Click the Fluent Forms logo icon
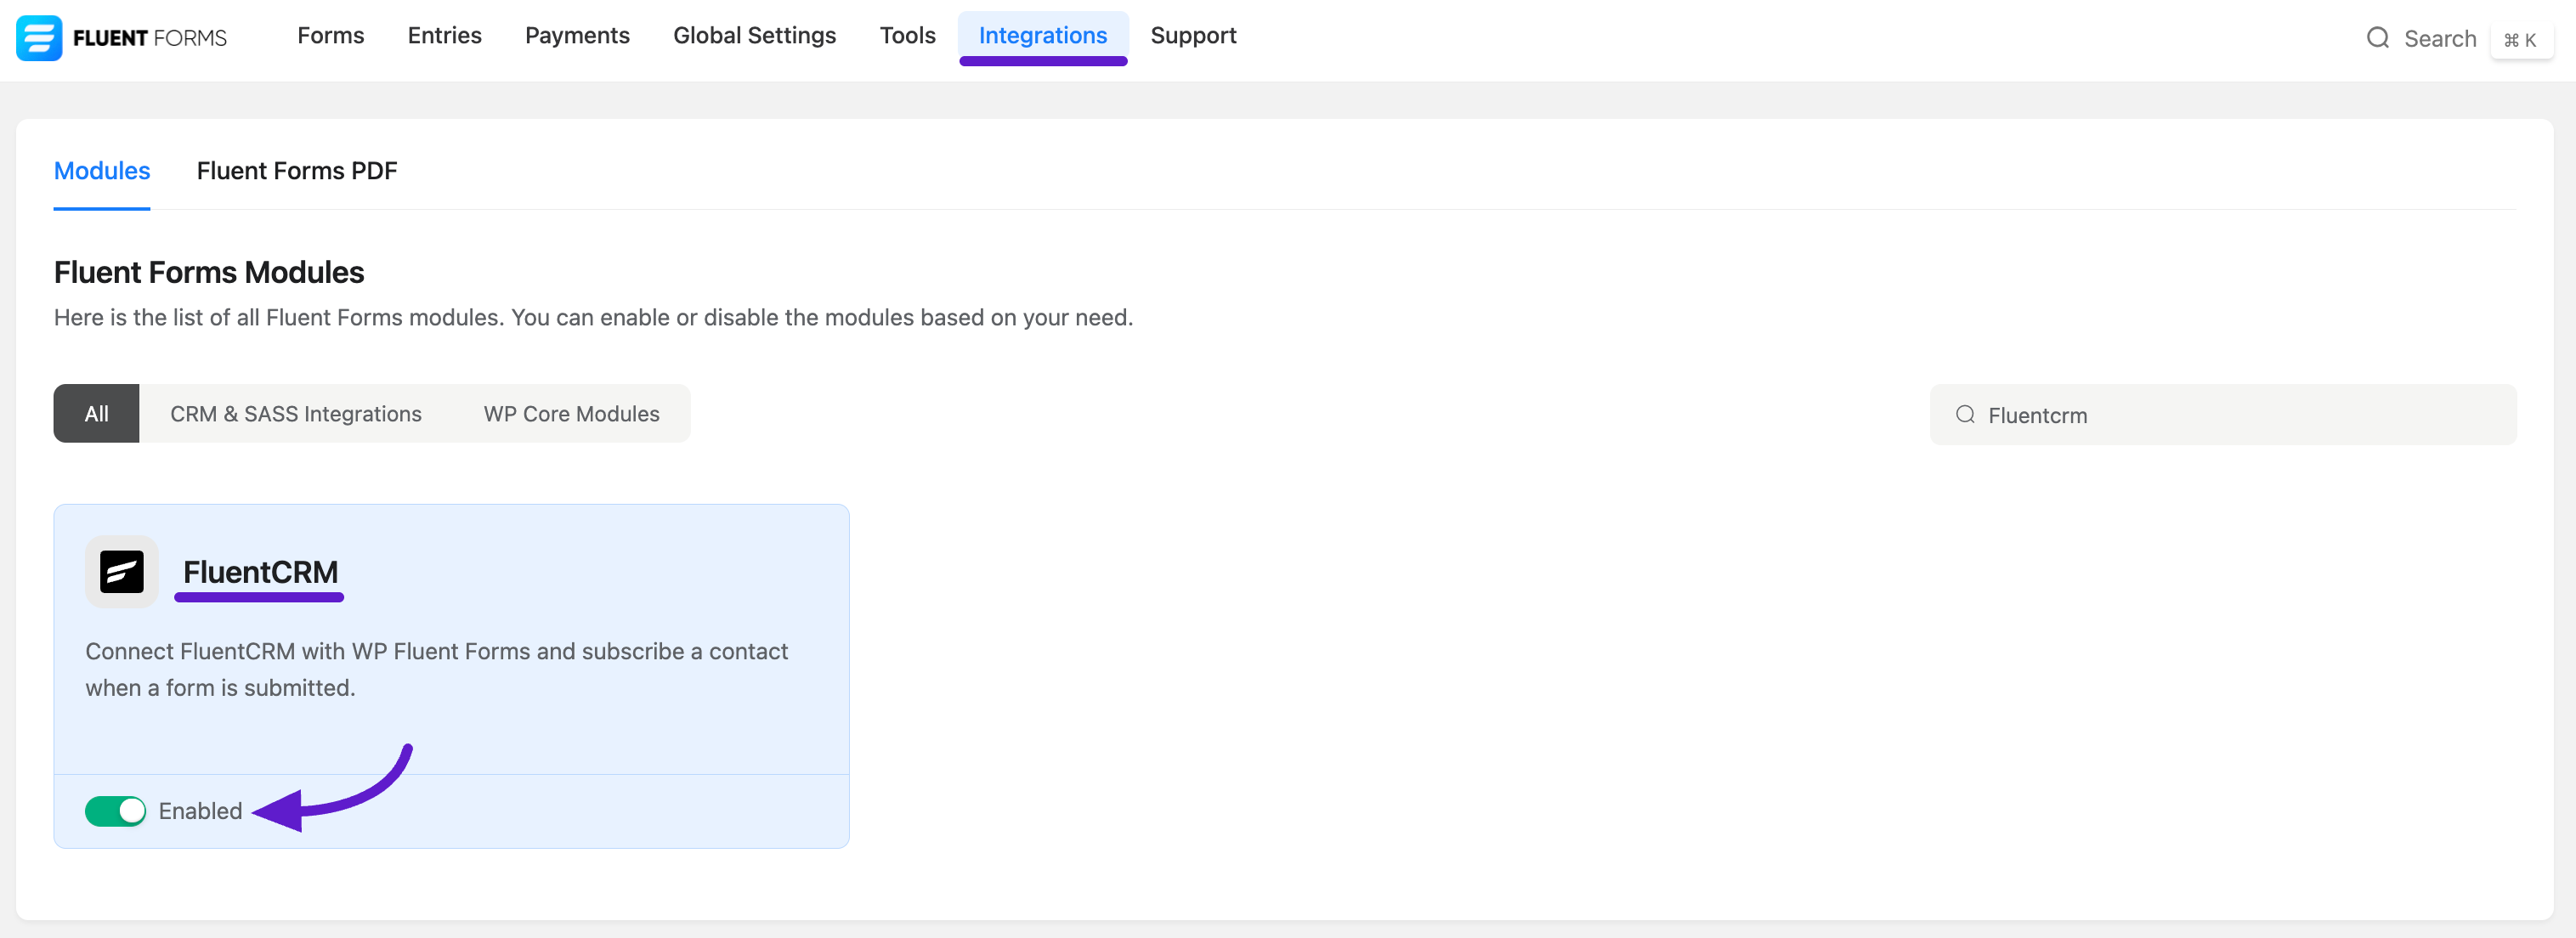 [x=39, y=38]
